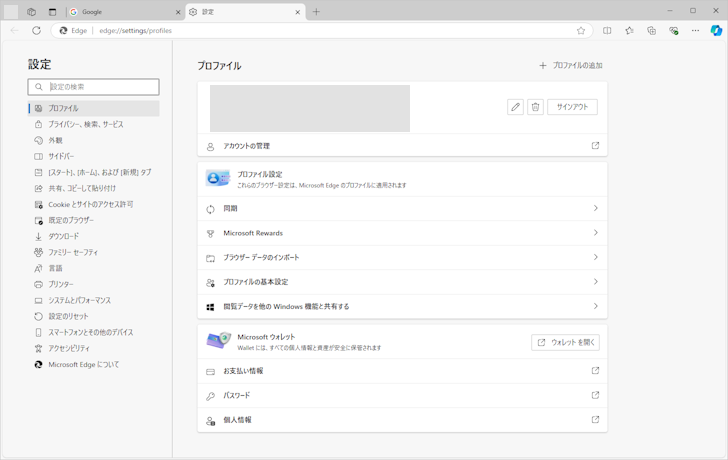Click the サインアウト button

(x=572, y=107)
